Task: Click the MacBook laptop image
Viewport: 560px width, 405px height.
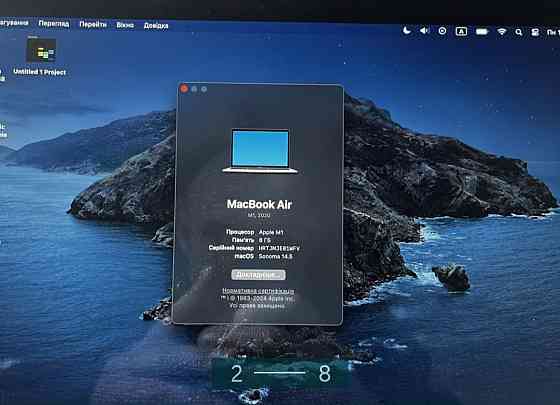Action: coord(260,151)
